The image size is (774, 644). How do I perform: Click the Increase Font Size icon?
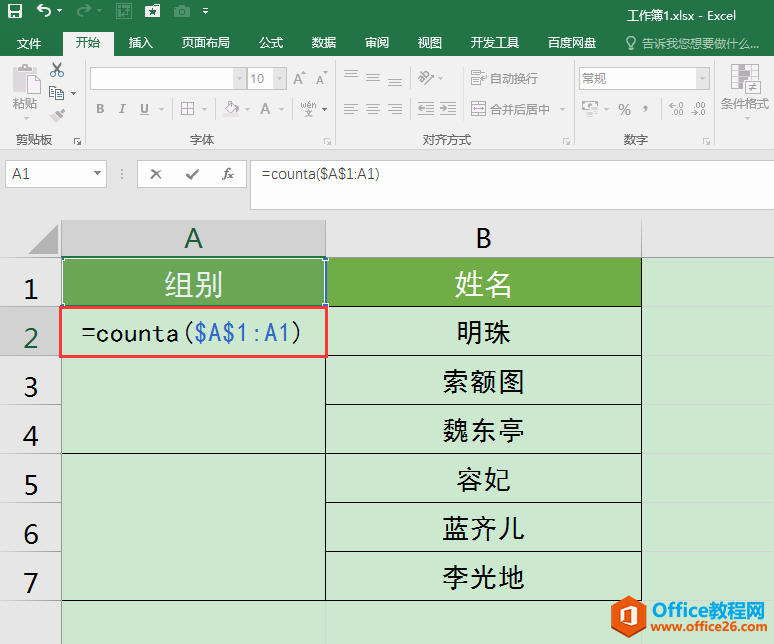[299, 78]
